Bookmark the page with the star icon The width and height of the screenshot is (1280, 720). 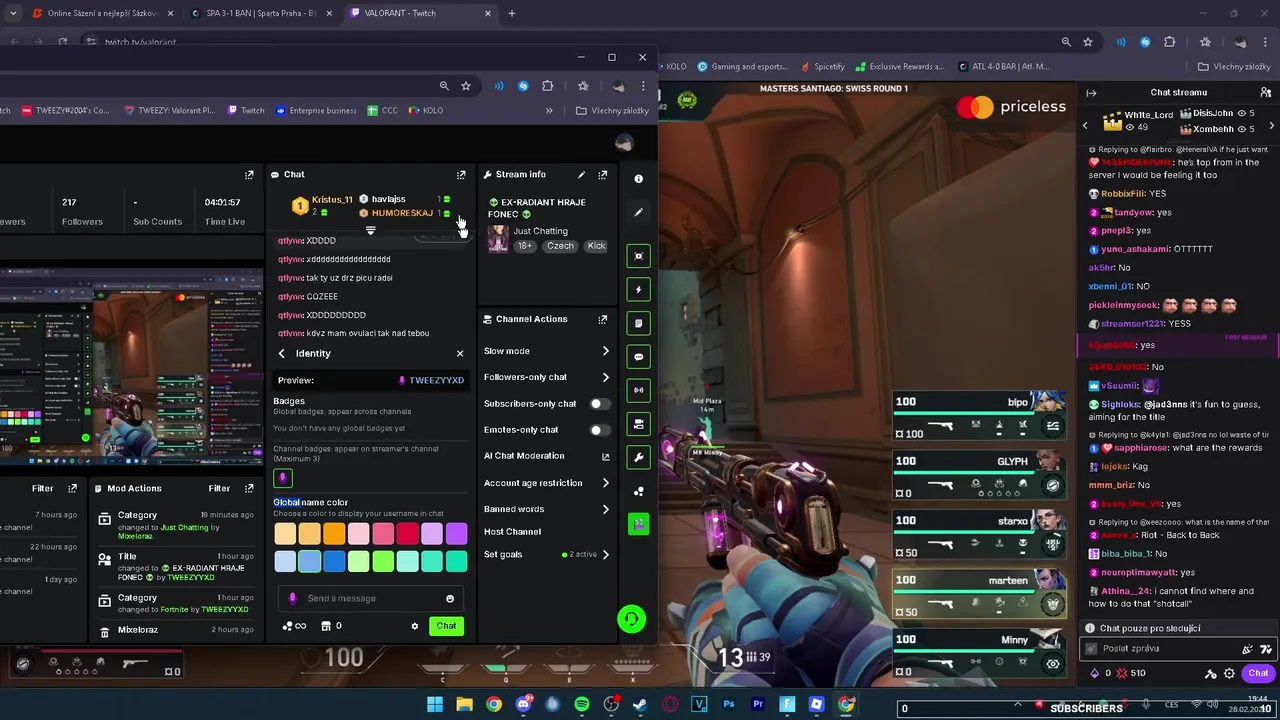point(466,86)
